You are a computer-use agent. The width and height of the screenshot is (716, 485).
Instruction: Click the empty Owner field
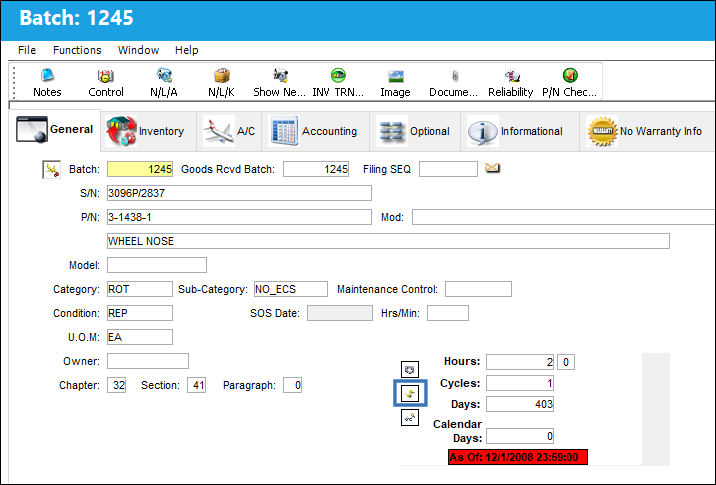click(x=148, y=361)
